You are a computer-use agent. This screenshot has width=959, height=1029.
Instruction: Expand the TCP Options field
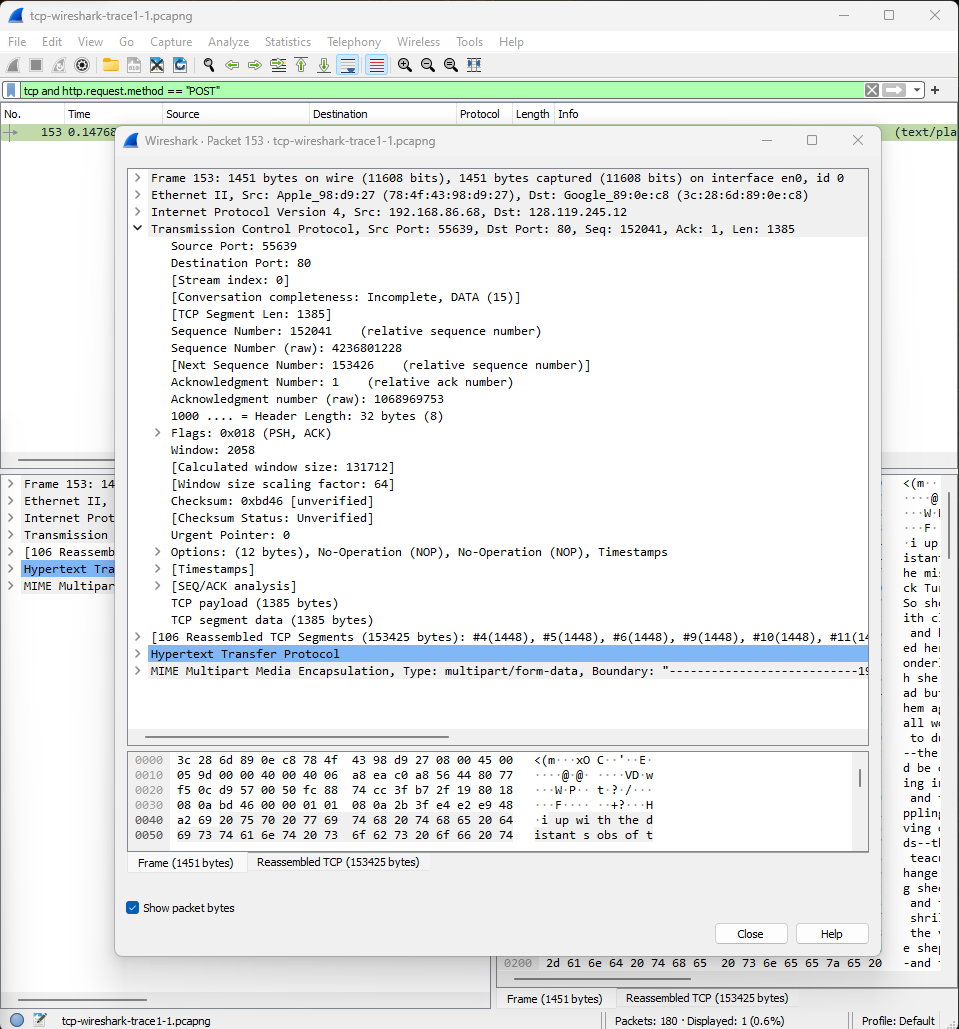(158, 552)
